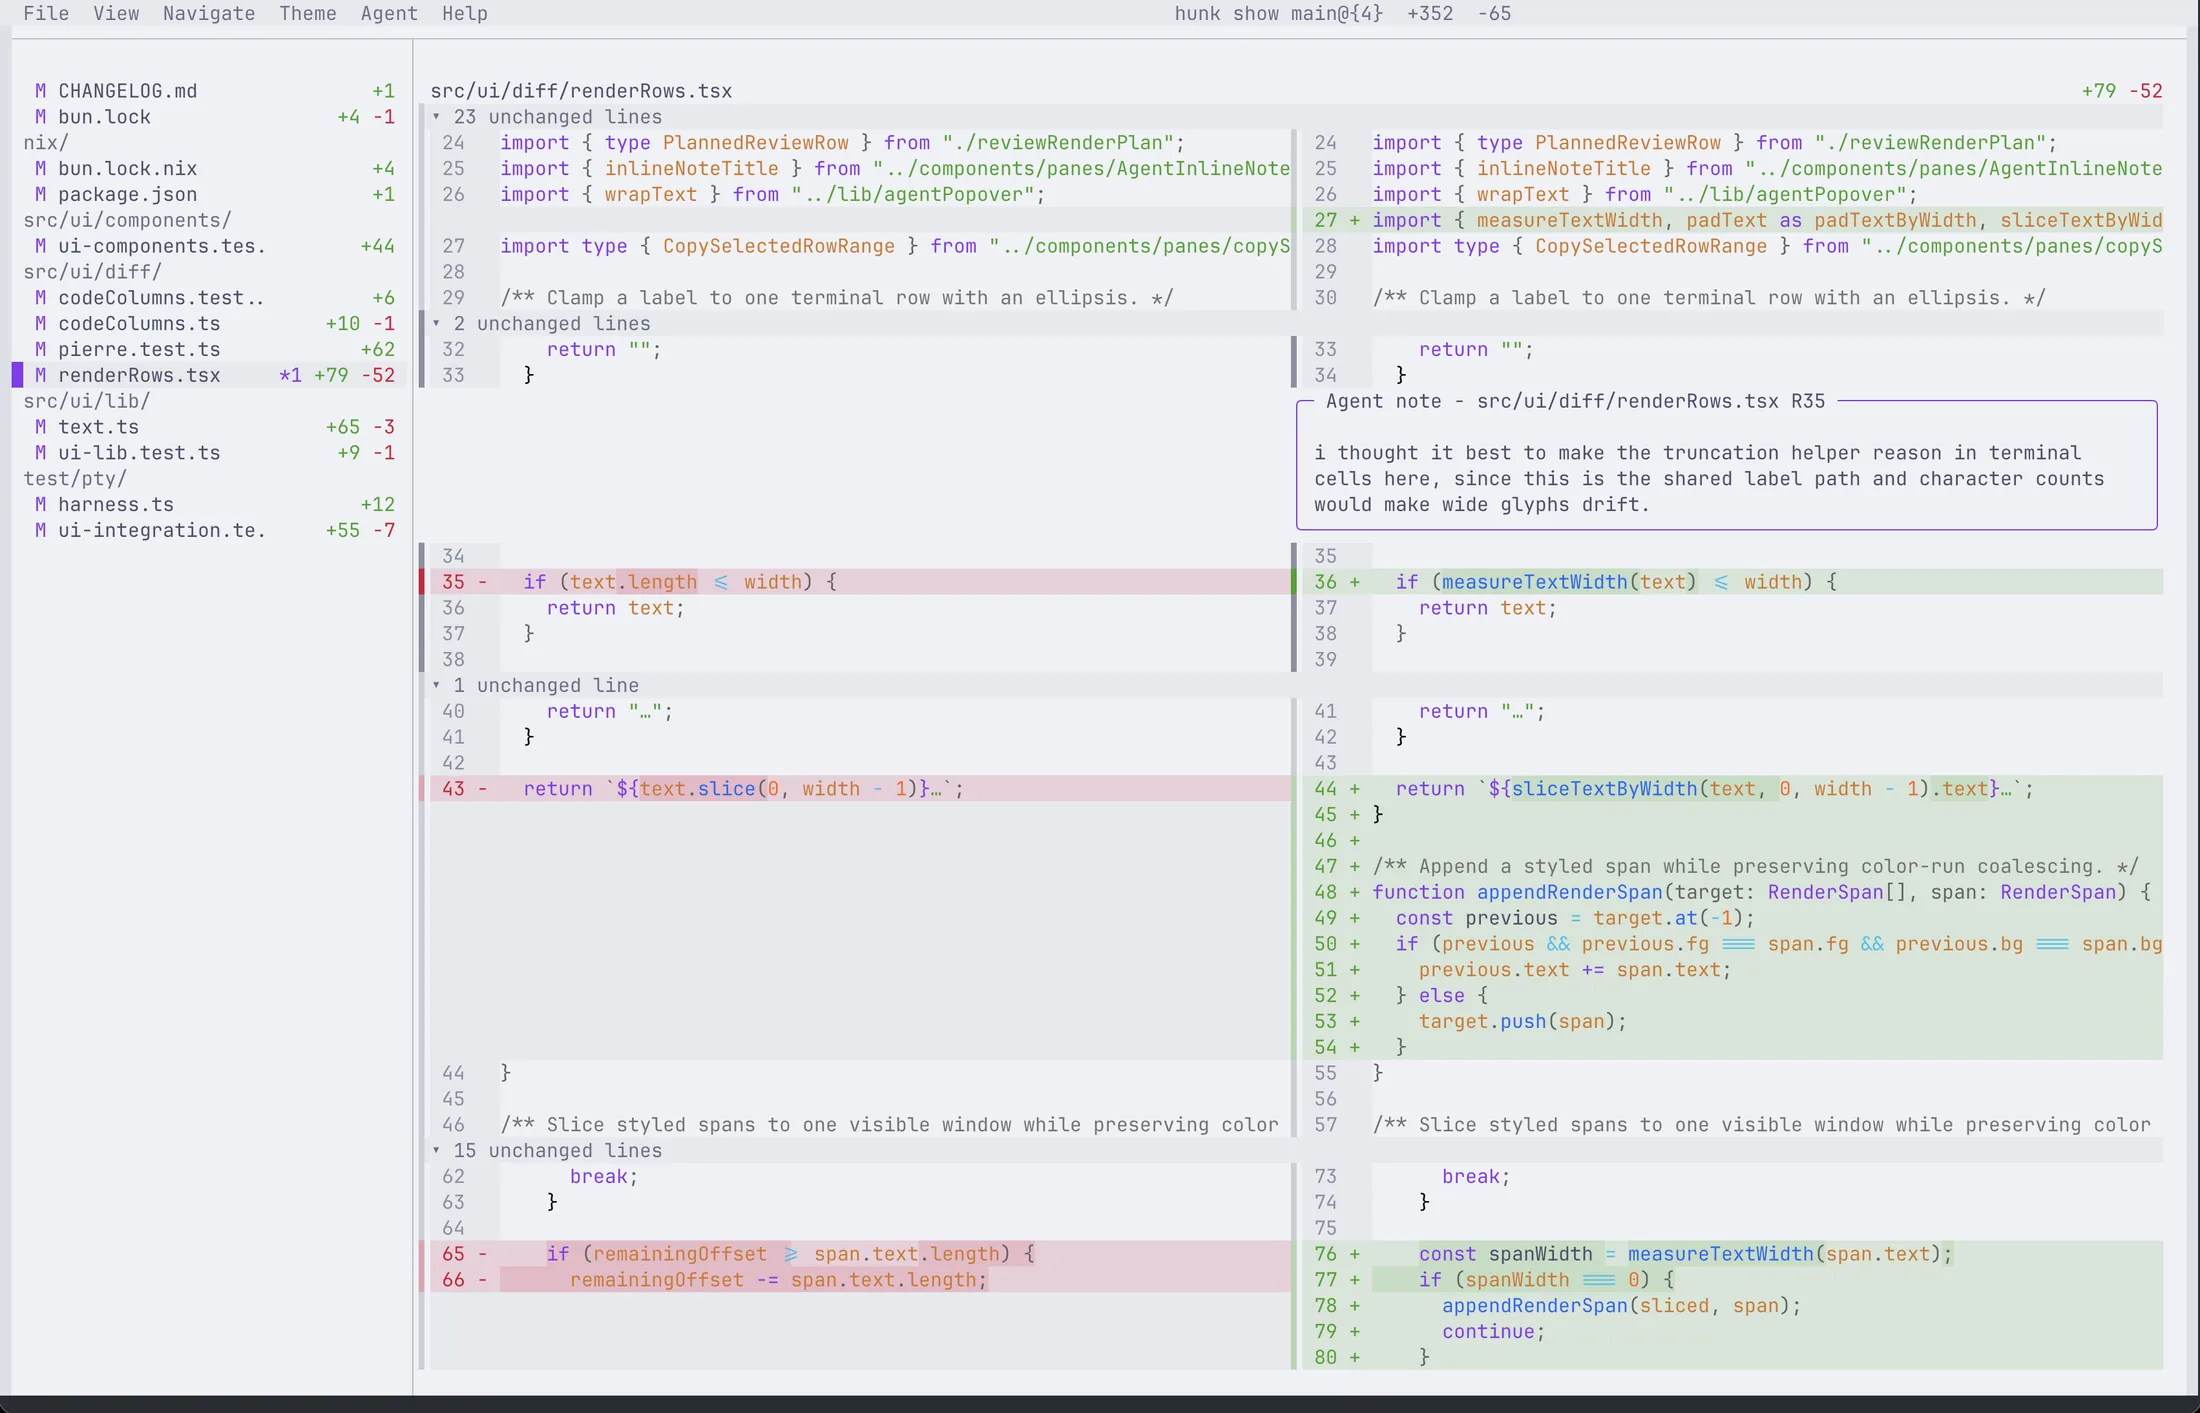
Task: Click the test/pty/ folder label
Action: click(x=75, y=479)
